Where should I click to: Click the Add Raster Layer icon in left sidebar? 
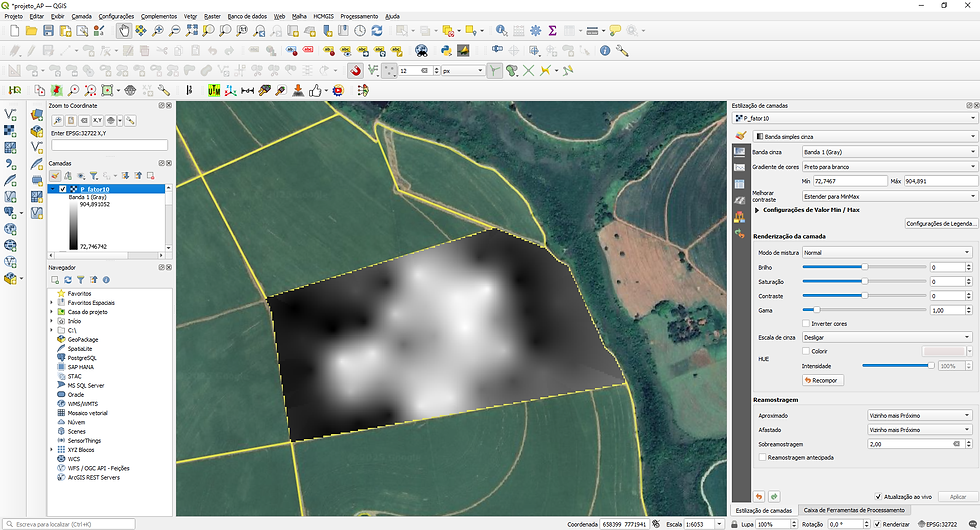[10, 131]
